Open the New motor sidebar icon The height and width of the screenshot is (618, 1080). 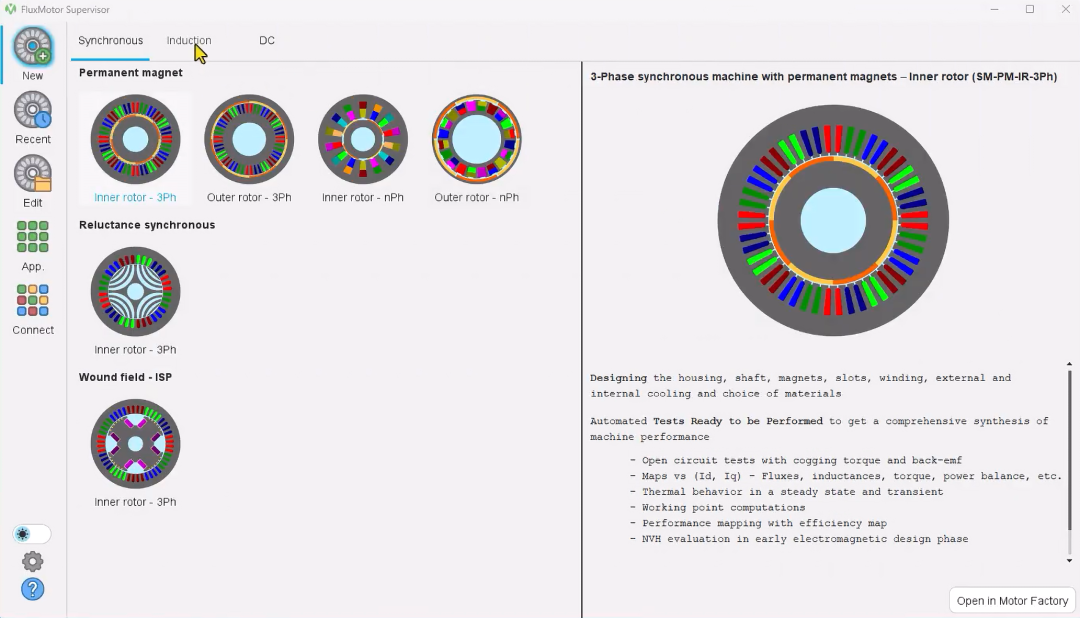pos(32,47)
